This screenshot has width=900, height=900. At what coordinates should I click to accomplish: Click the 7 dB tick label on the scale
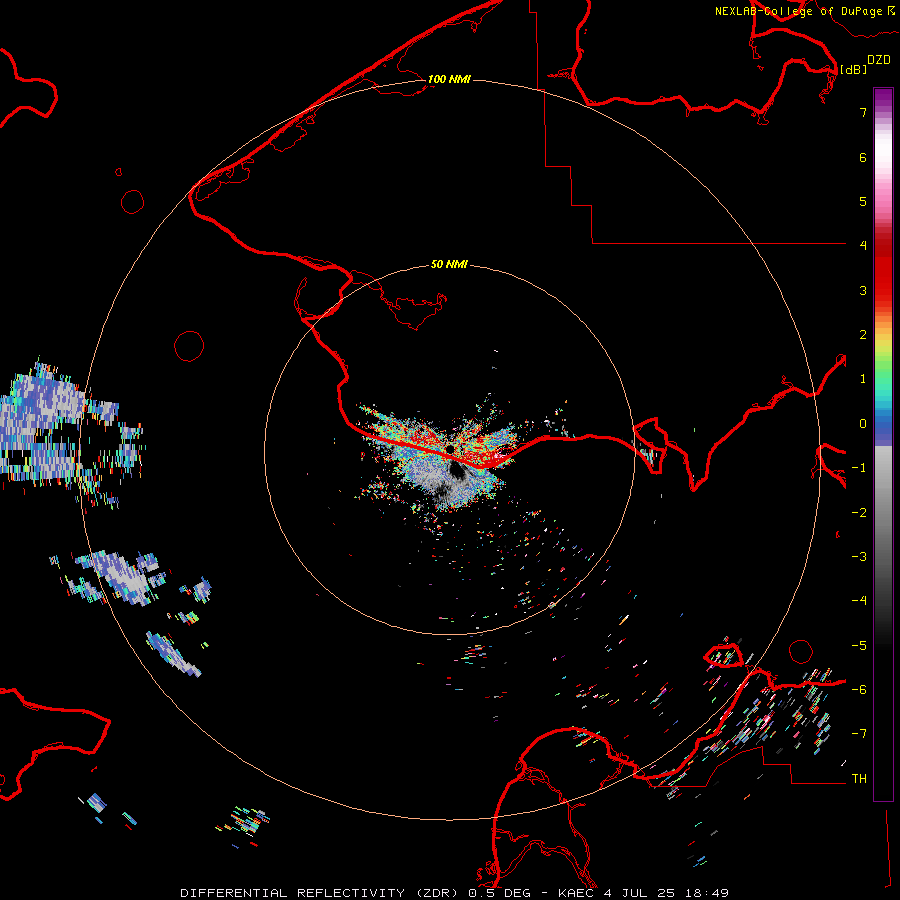863,112
